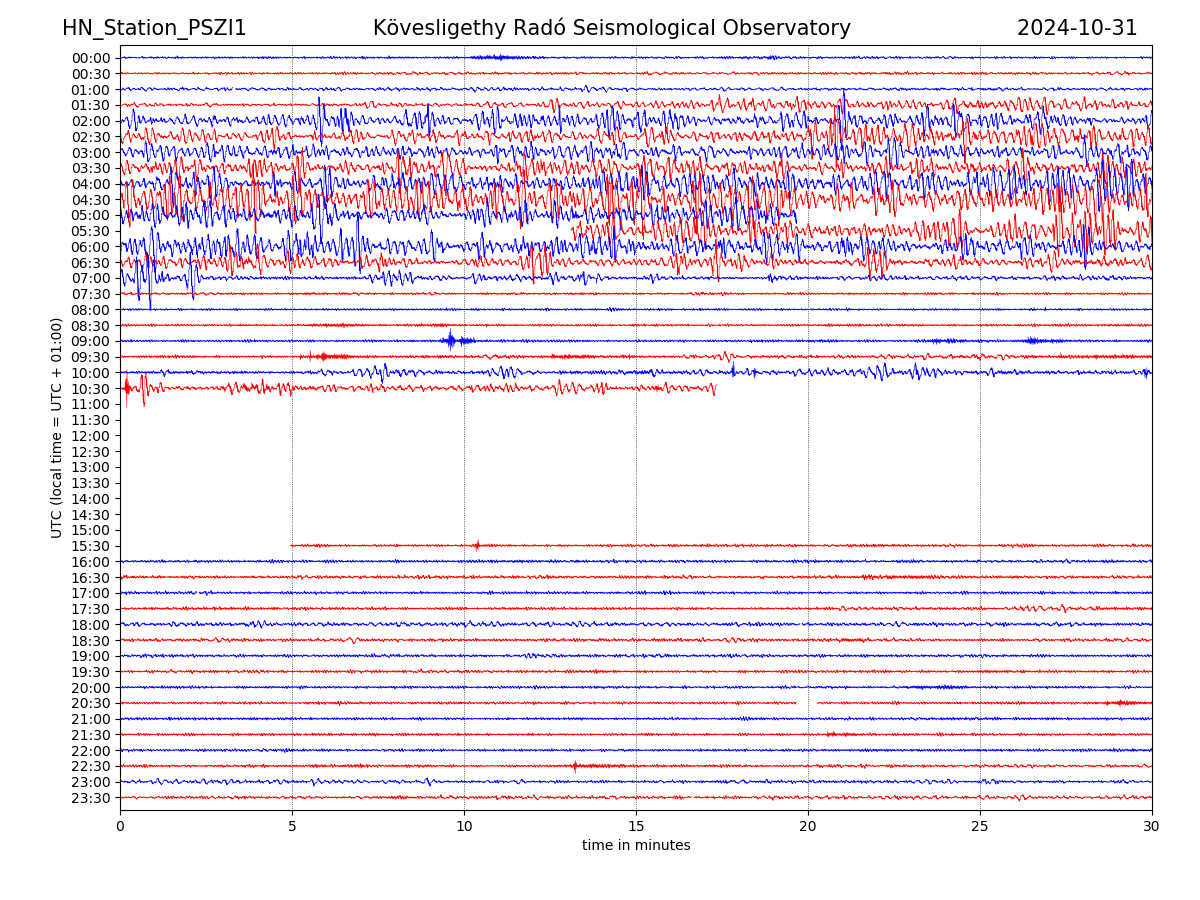Click the gap in the 20:30 red trace
1200x900 pixels.
pos(807,703)
